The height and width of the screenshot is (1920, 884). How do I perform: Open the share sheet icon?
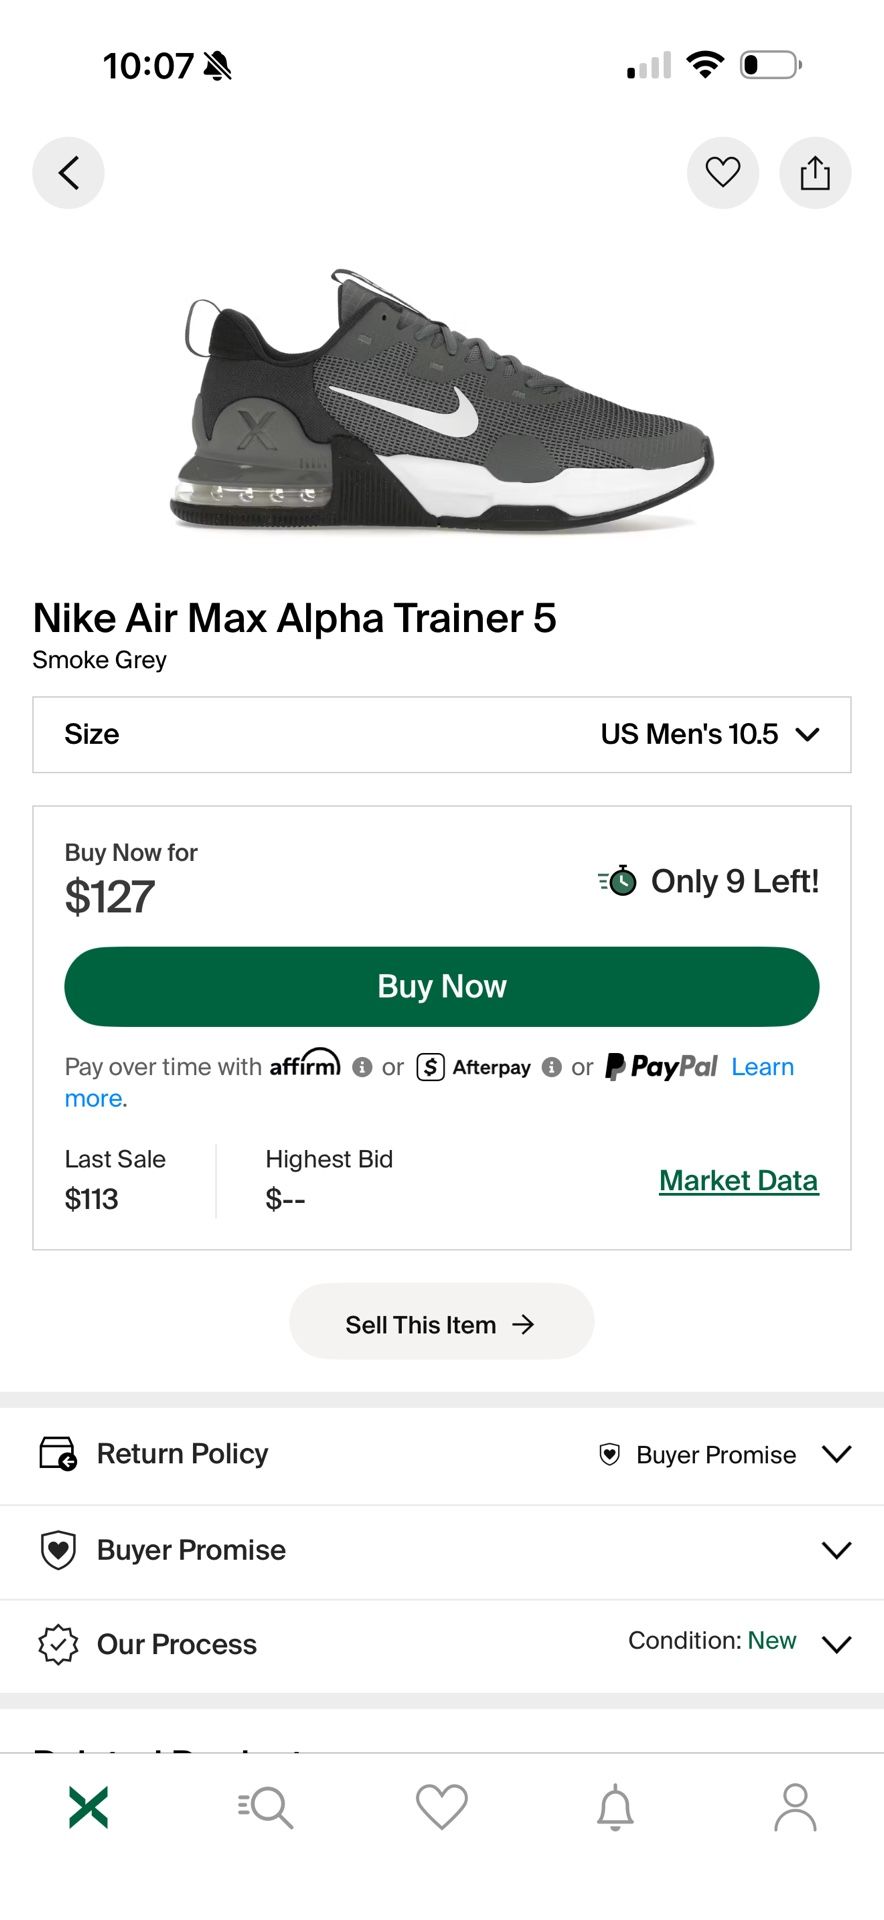815,173
